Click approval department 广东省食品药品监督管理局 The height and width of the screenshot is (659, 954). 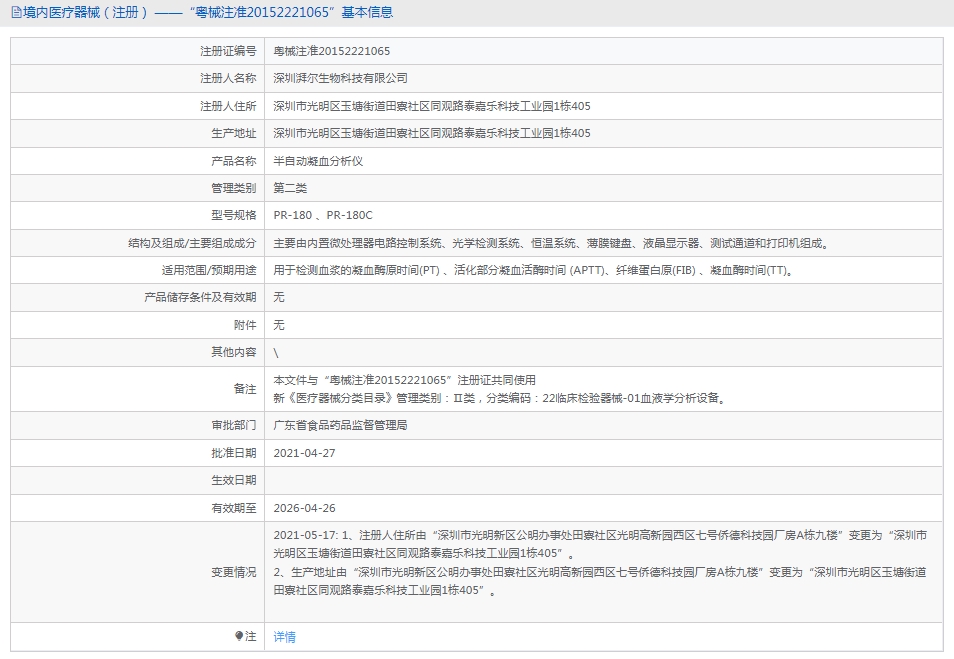tap(340, 425)
